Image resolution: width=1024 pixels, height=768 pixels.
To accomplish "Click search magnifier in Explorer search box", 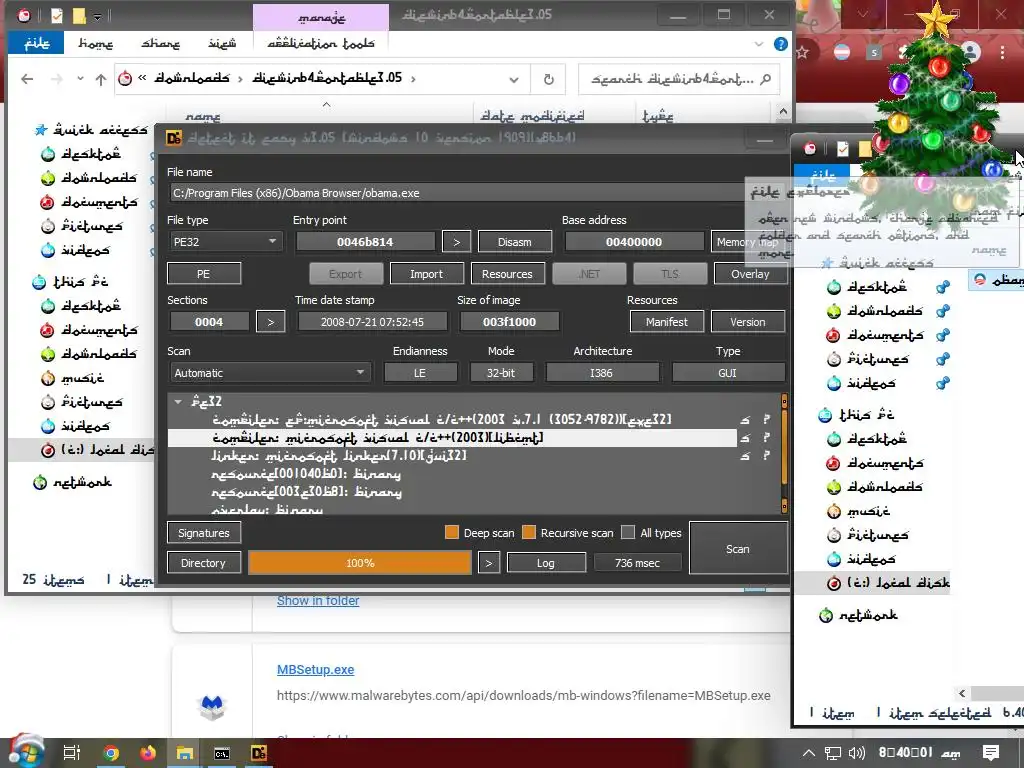I will 766,79.
